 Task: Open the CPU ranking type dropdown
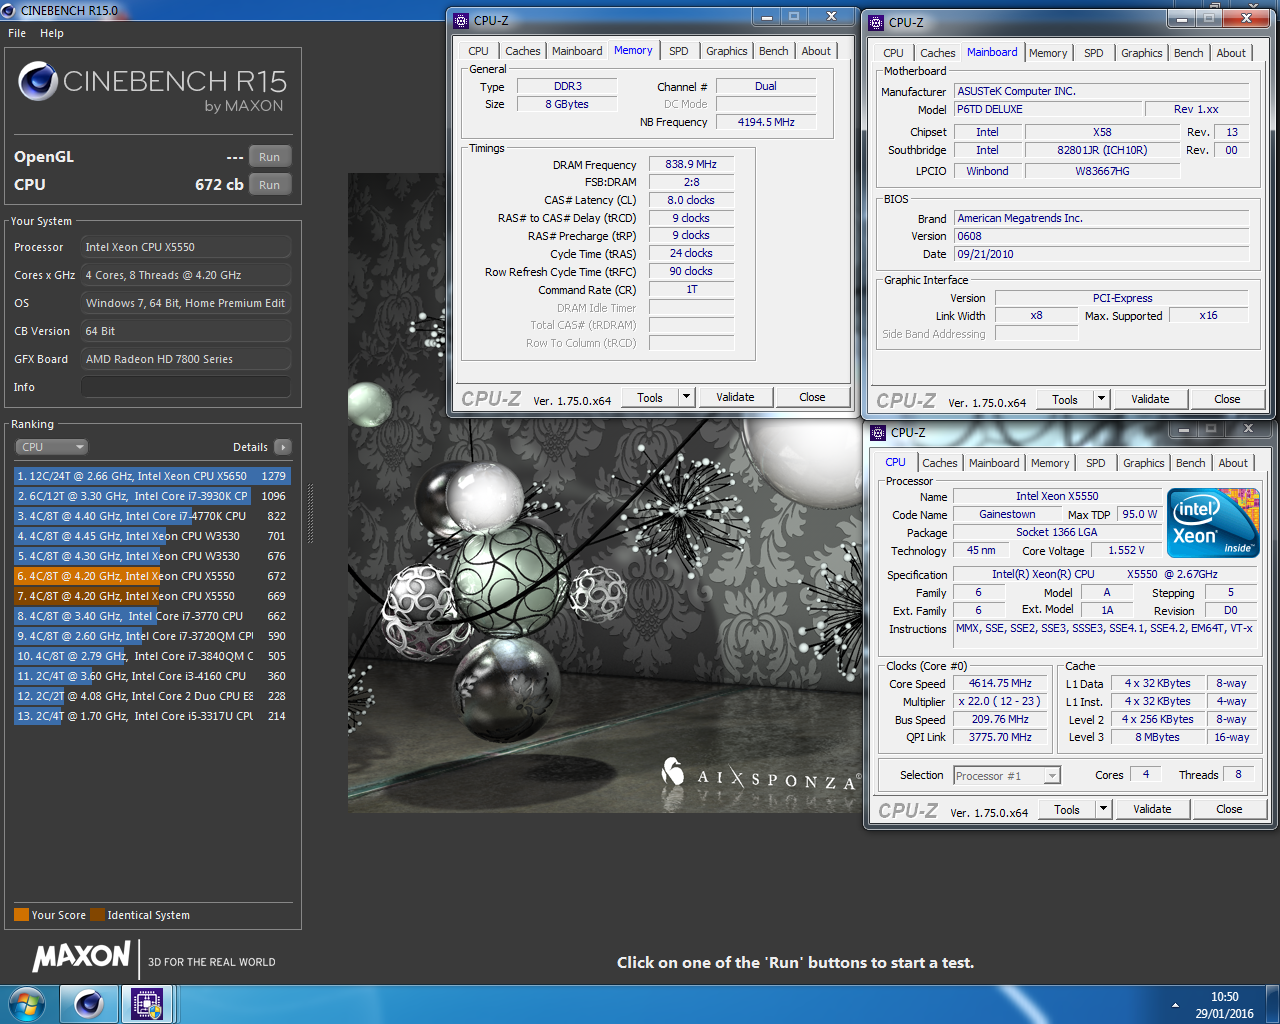pyautogui.click(x=52, y=447)
